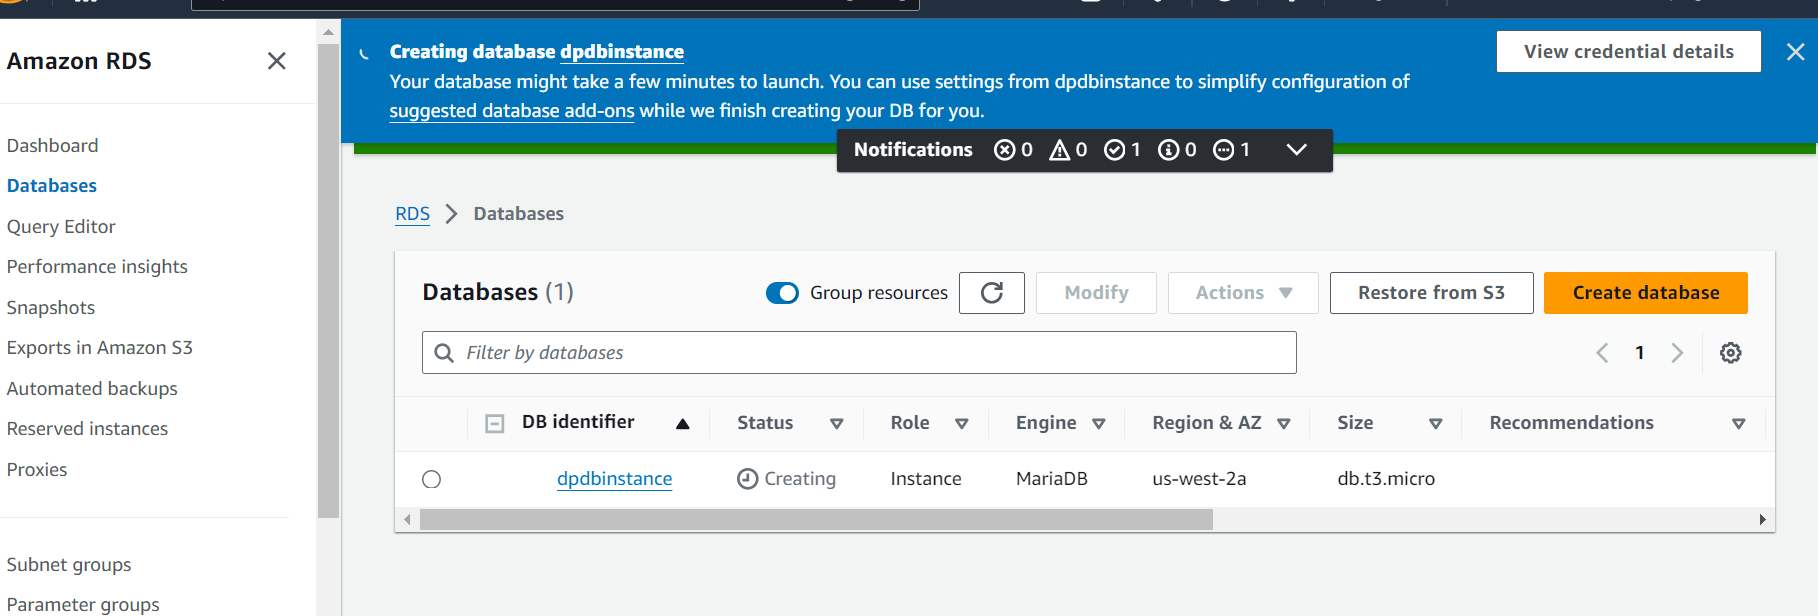Image resolution: width=1818 pixels, height=616 pixels.
Task: Collapse grouped rows icon in table header
Action: pyautogui.click(x=494, y=424)
